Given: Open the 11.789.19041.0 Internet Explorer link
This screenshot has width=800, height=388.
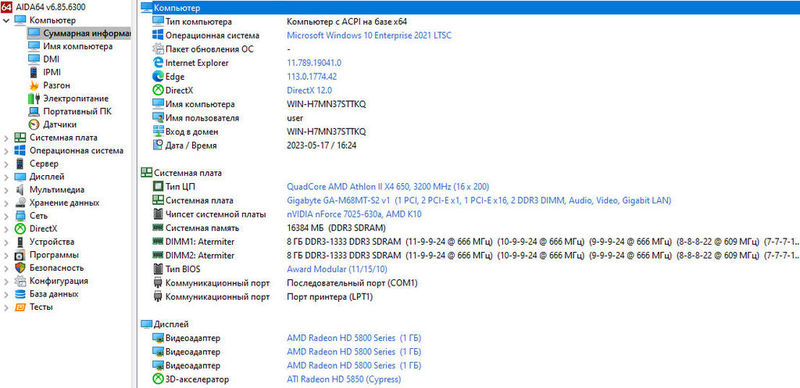Looking at the screenshot, I should click(314, 63).
